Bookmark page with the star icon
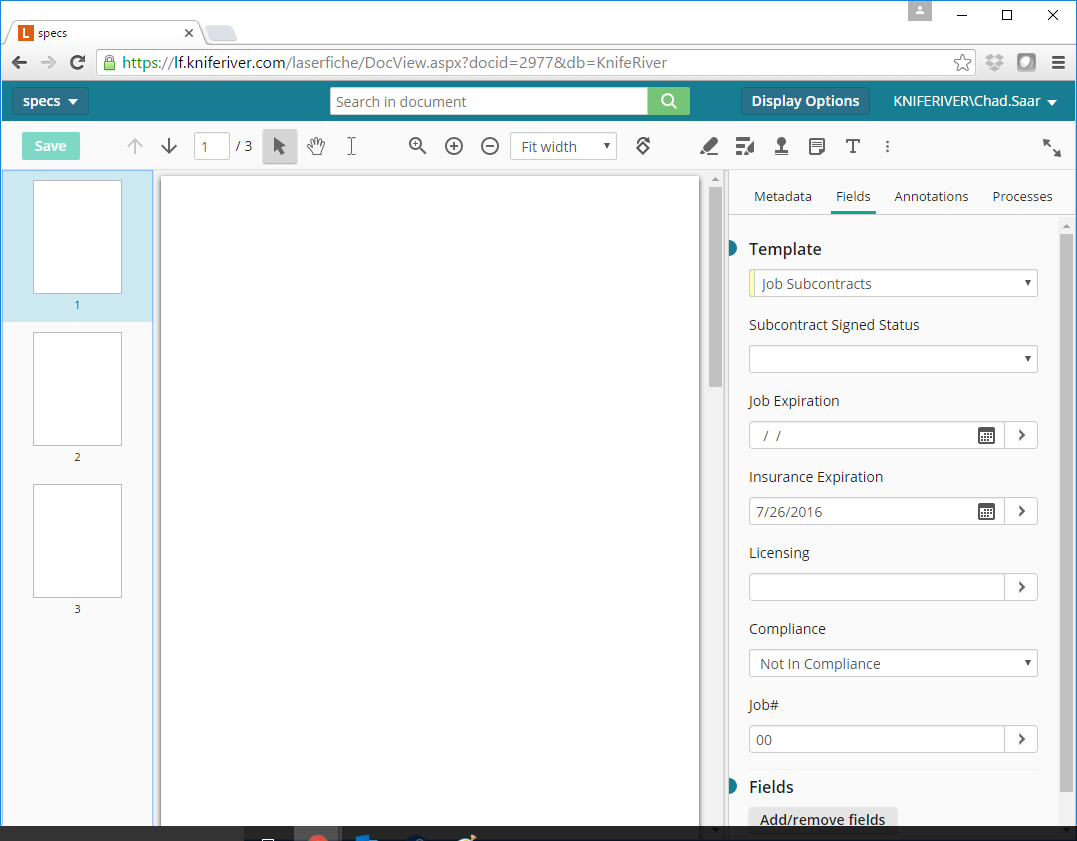1077x841 pixels. 962,63
